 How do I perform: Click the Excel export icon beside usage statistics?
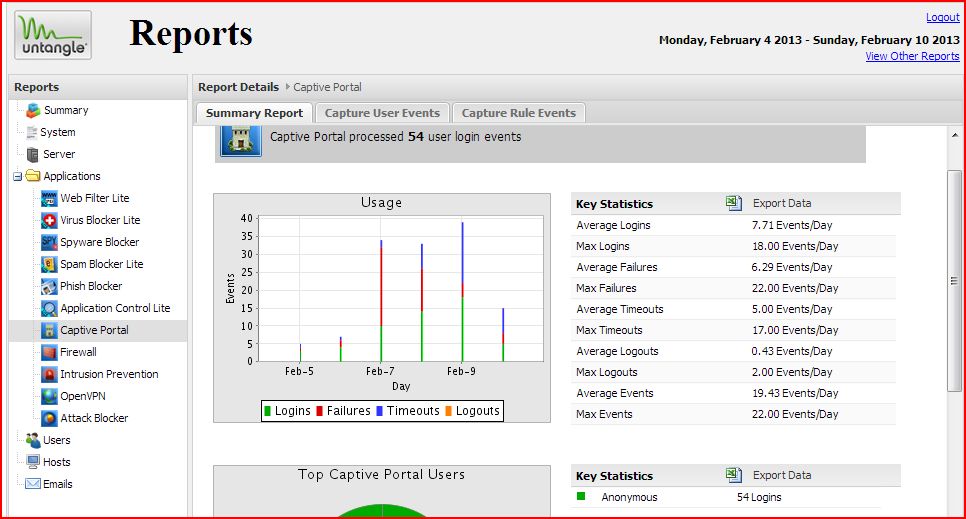(734, 203)
